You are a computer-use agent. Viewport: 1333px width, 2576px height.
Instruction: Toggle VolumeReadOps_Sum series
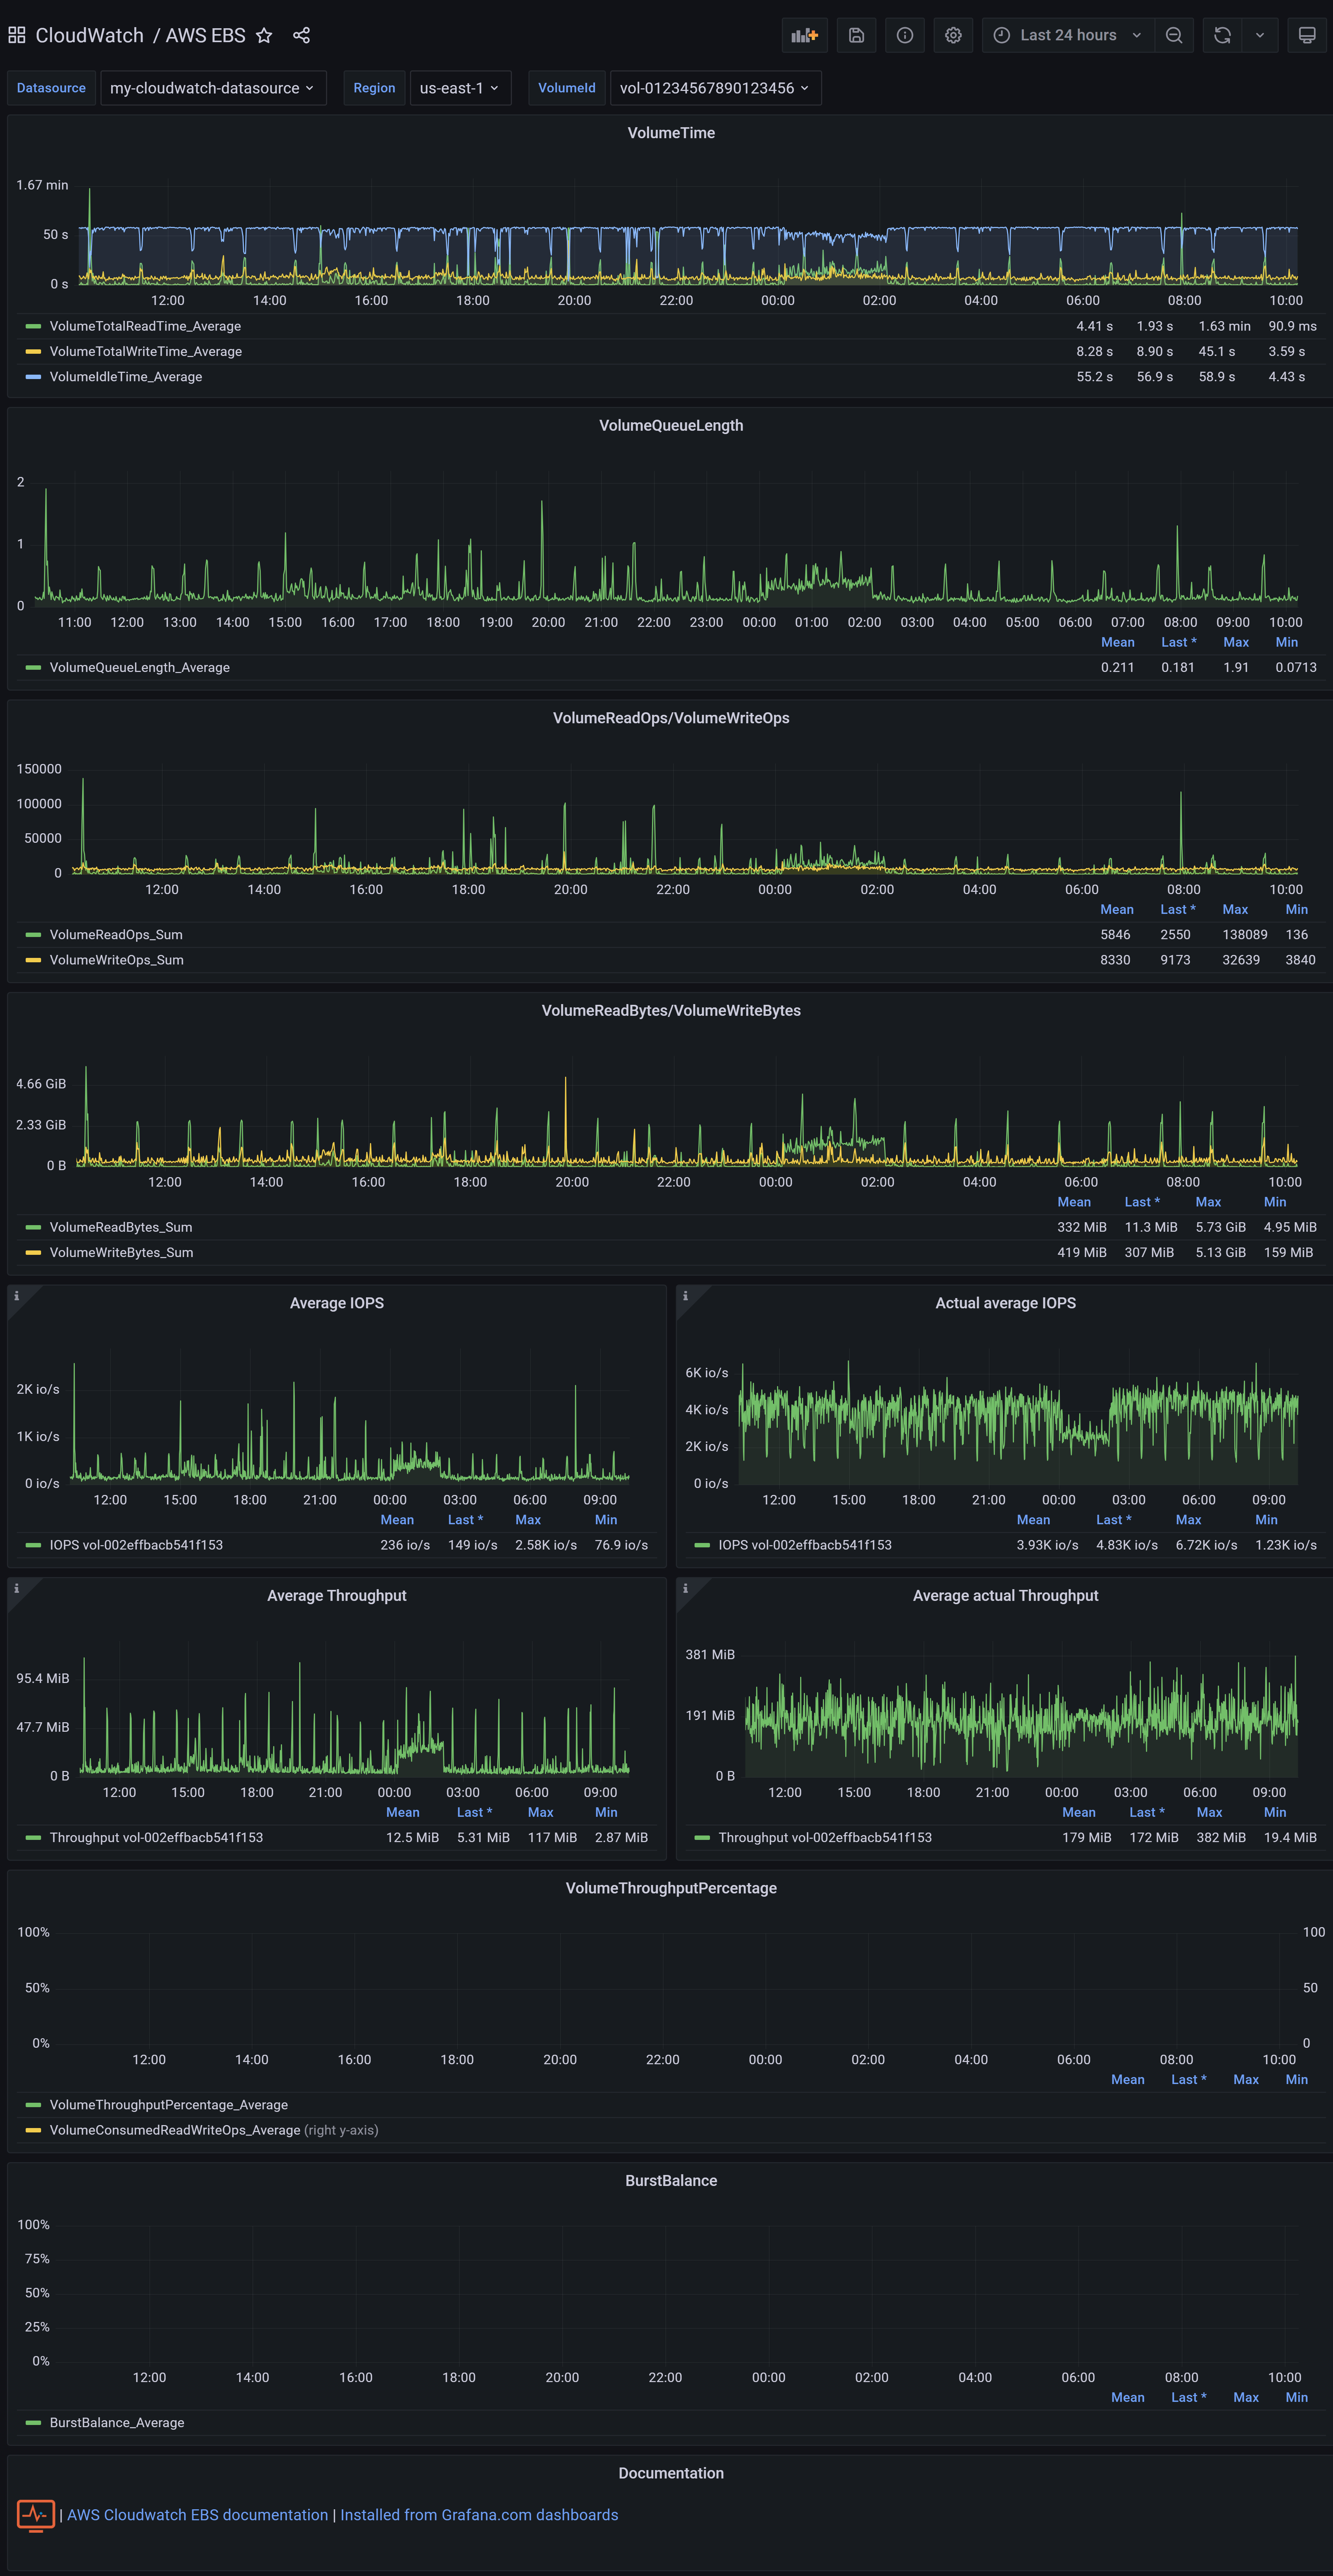[x=116, y=935]
